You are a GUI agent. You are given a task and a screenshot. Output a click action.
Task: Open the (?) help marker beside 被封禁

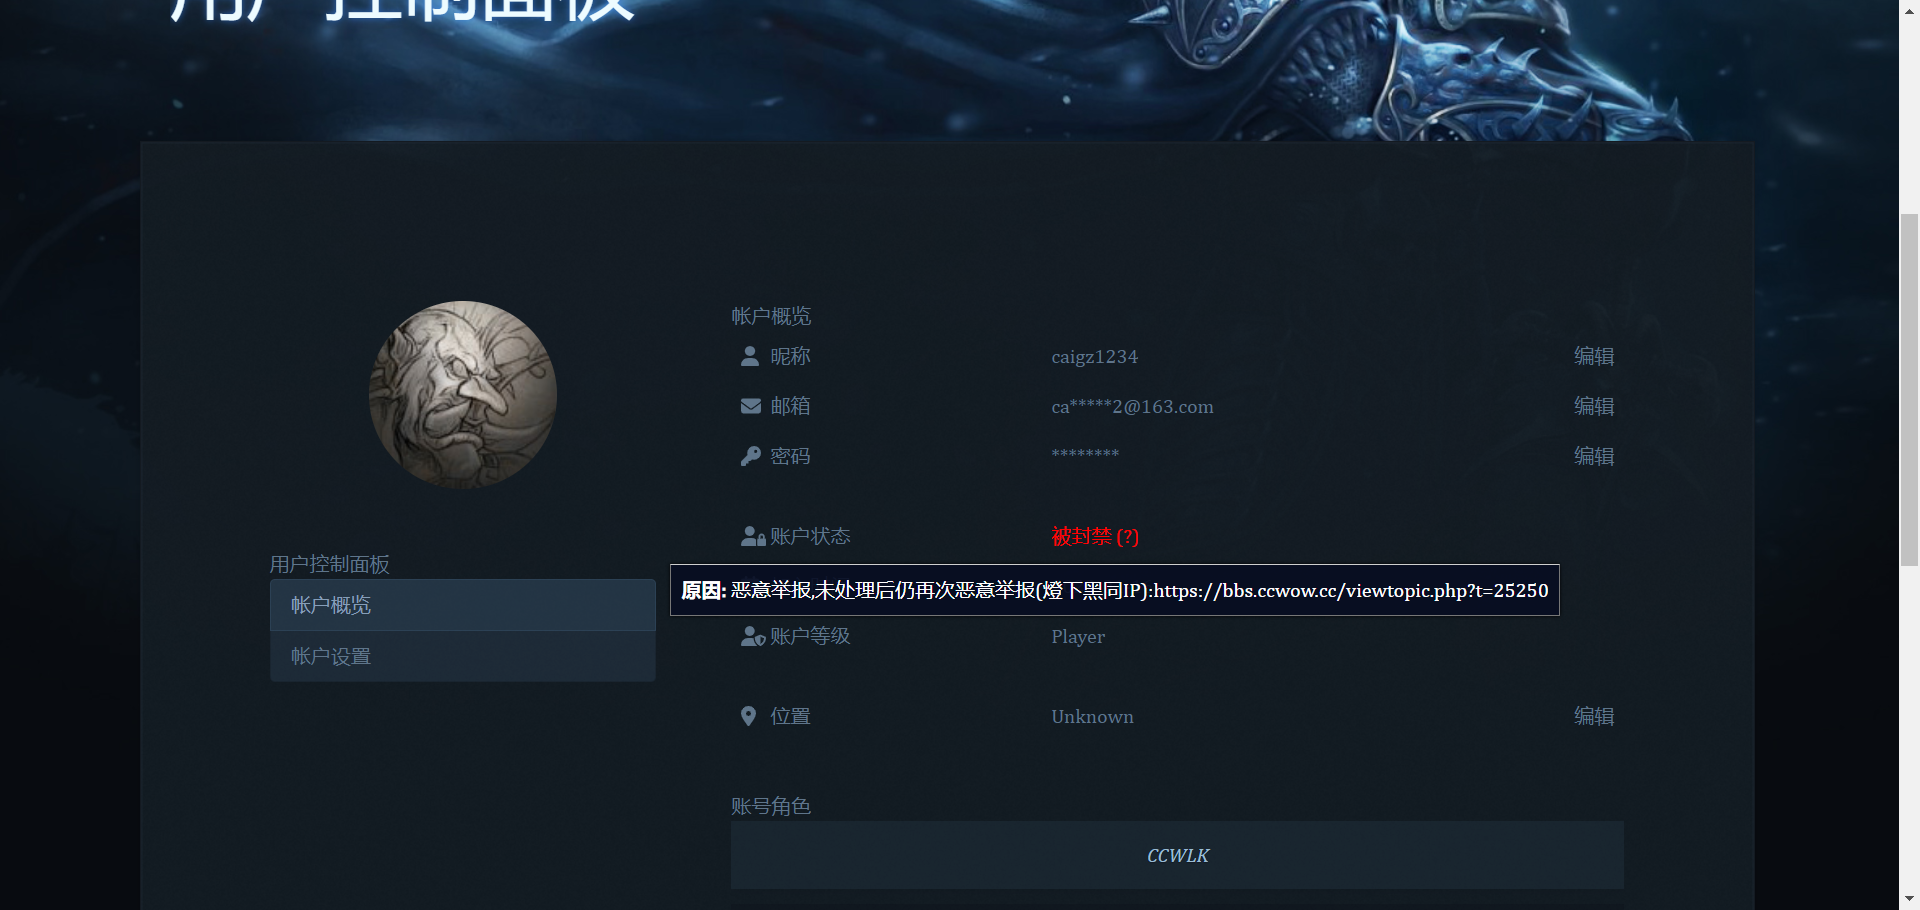[1129, 537]
